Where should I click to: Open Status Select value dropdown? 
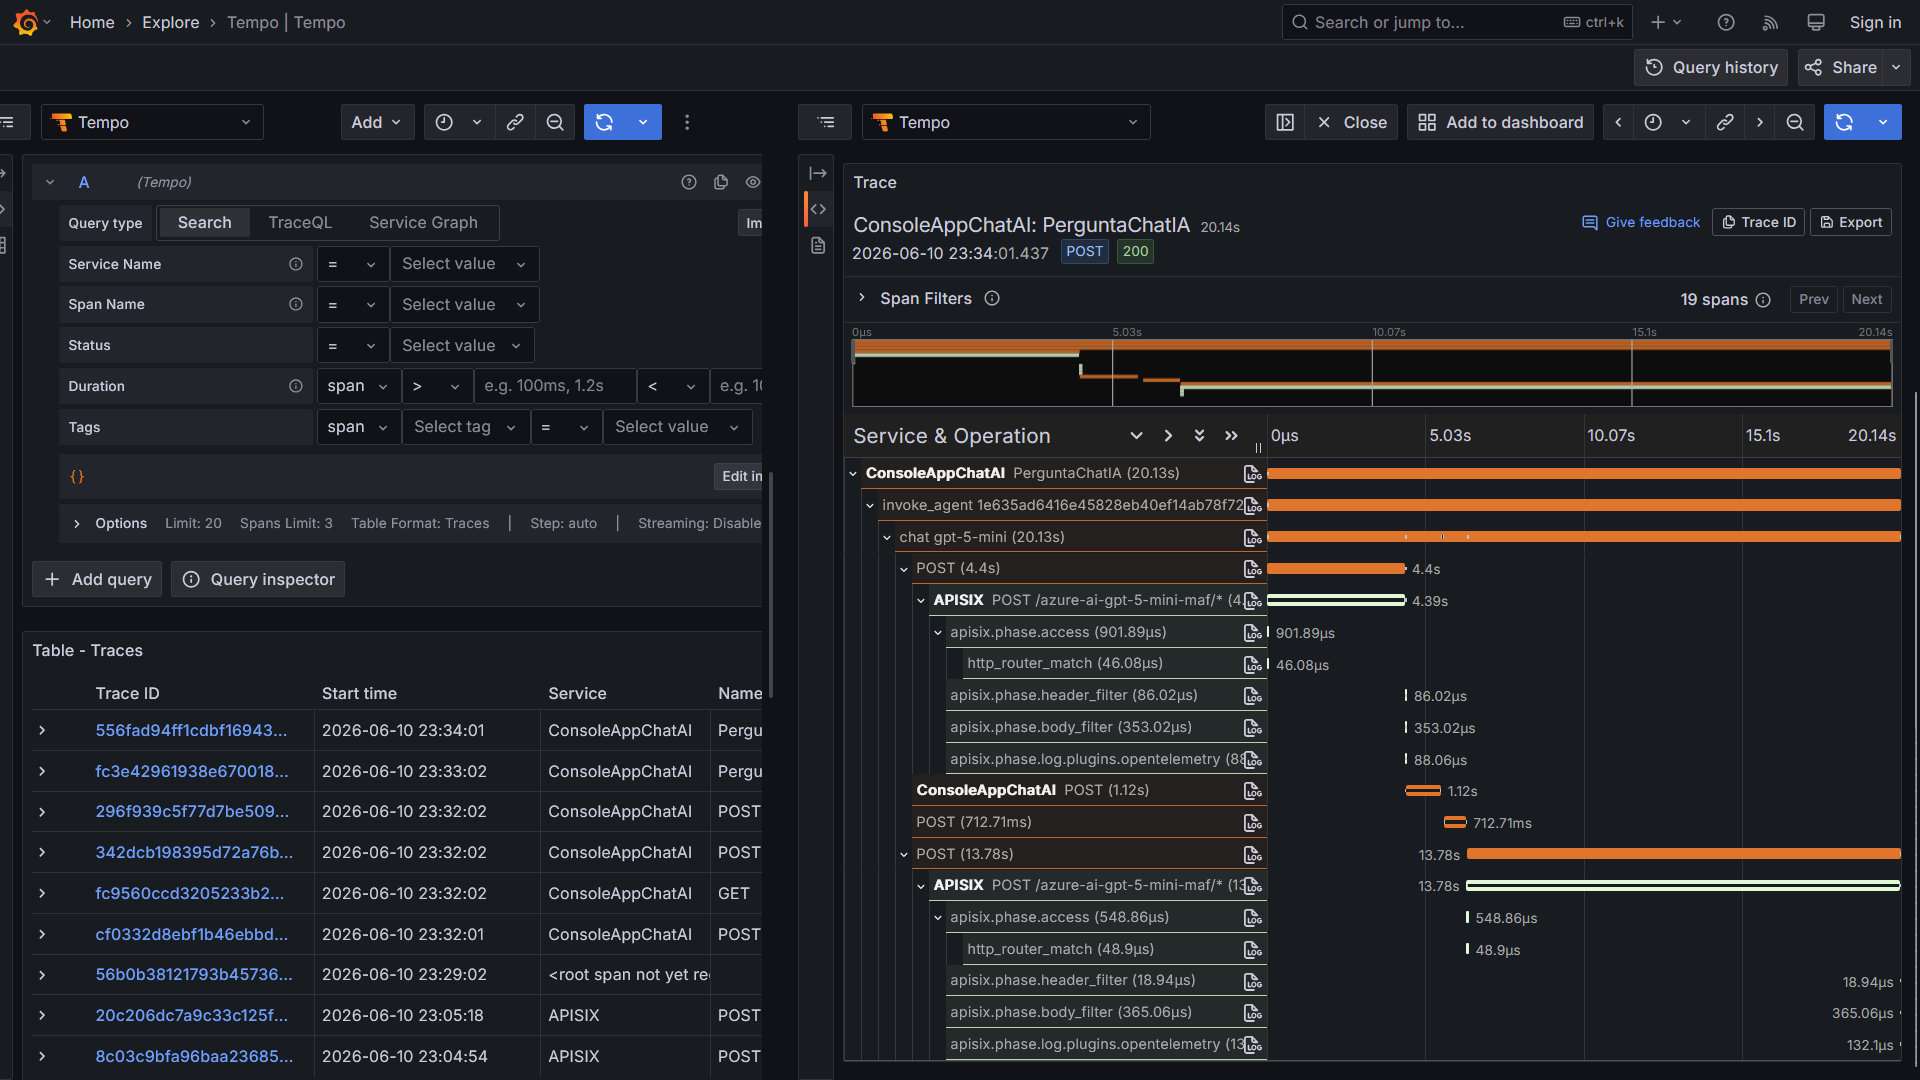[x=462, y=345]
